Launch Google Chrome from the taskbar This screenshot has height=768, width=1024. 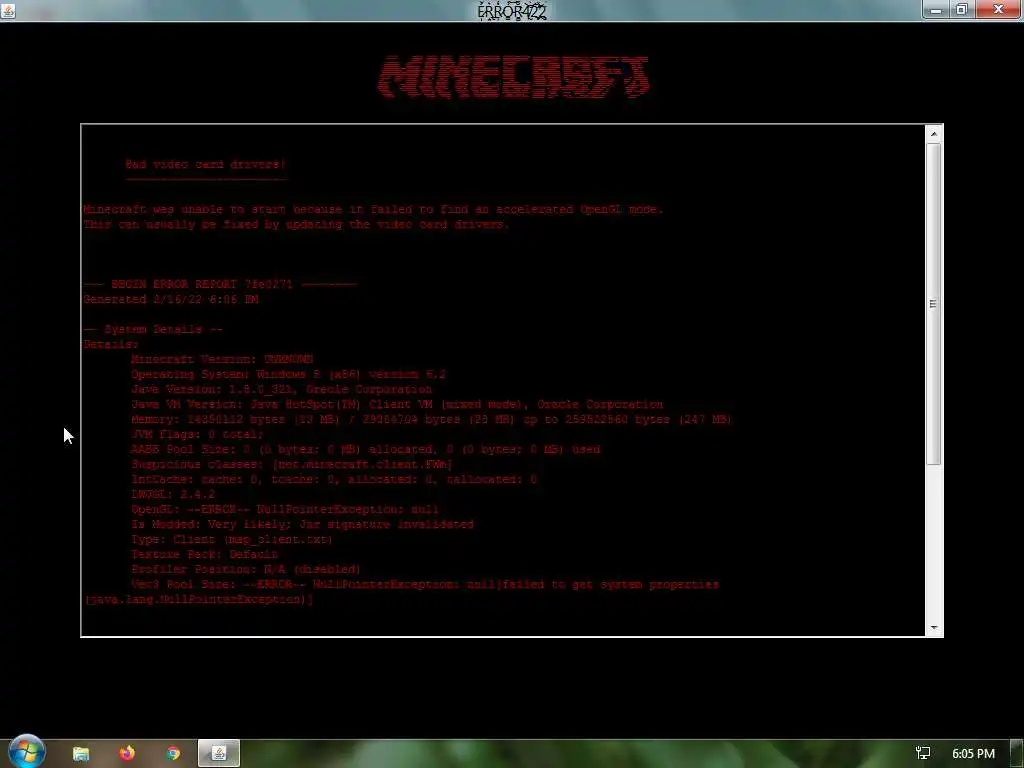point(173,754)
